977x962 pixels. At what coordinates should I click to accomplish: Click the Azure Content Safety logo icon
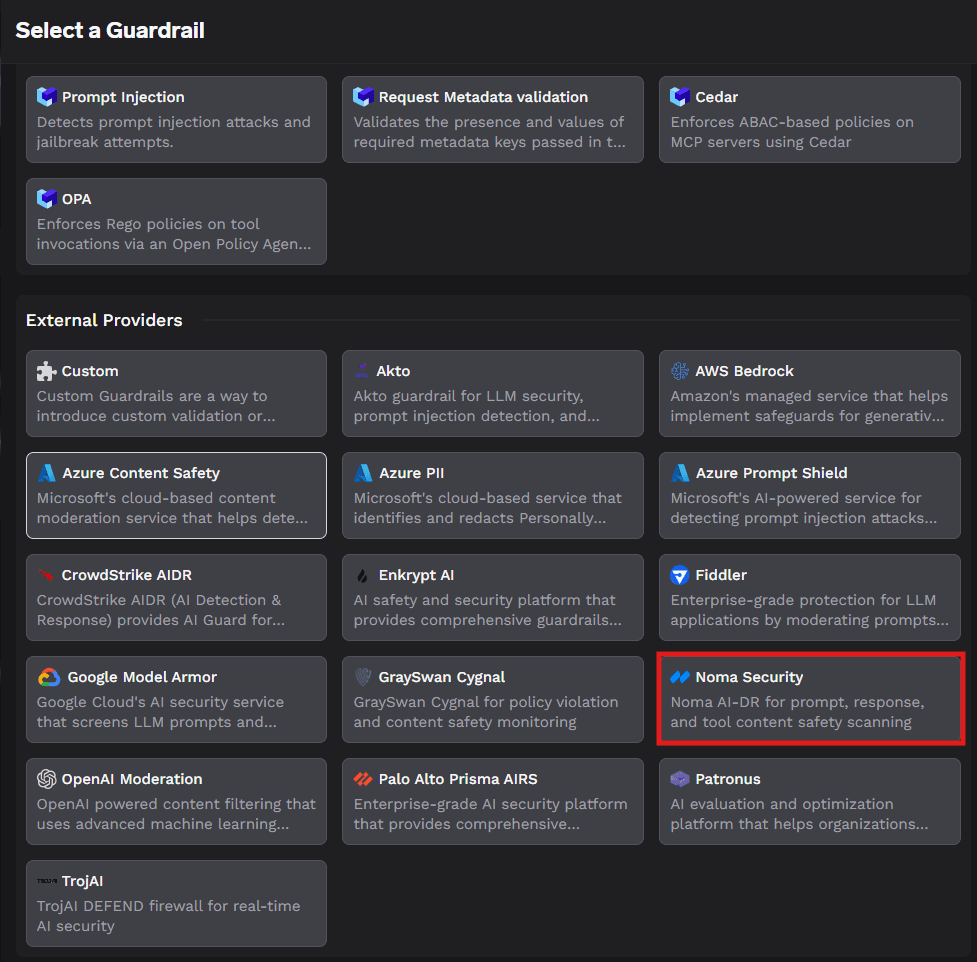tap(47, 473)
